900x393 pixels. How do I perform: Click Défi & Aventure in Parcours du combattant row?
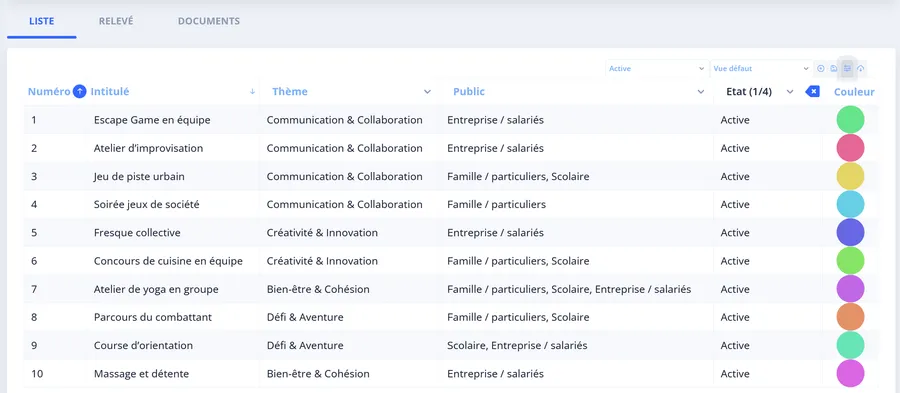point(305,317)
